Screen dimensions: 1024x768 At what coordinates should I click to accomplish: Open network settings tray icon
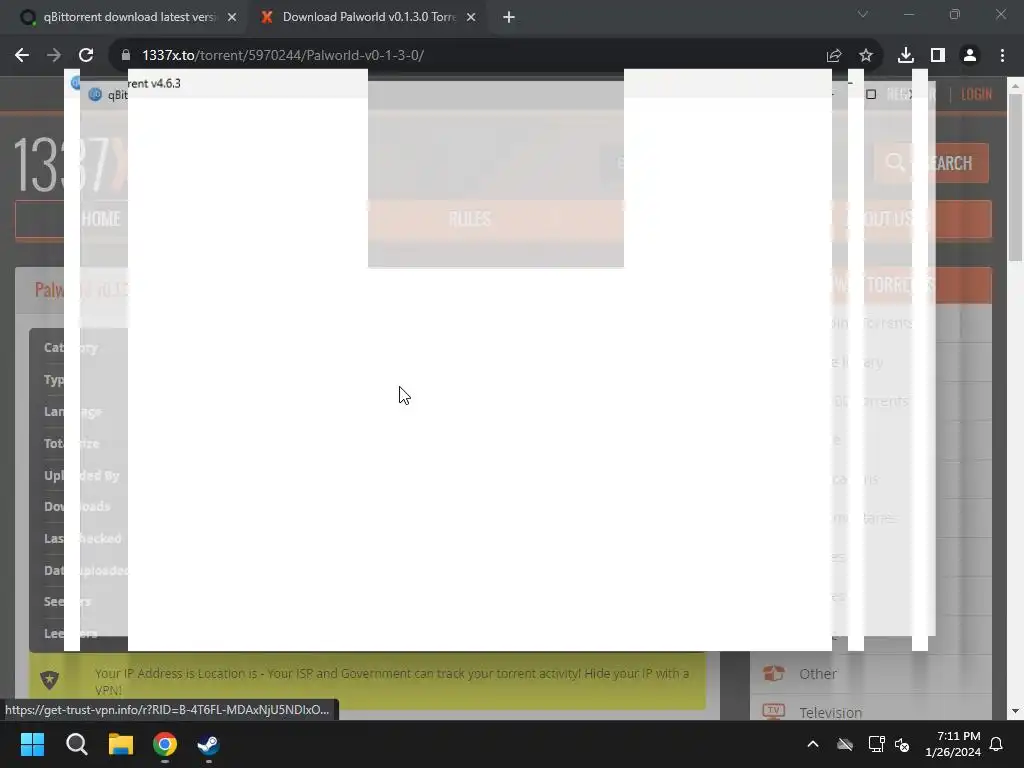pos(876,744)
